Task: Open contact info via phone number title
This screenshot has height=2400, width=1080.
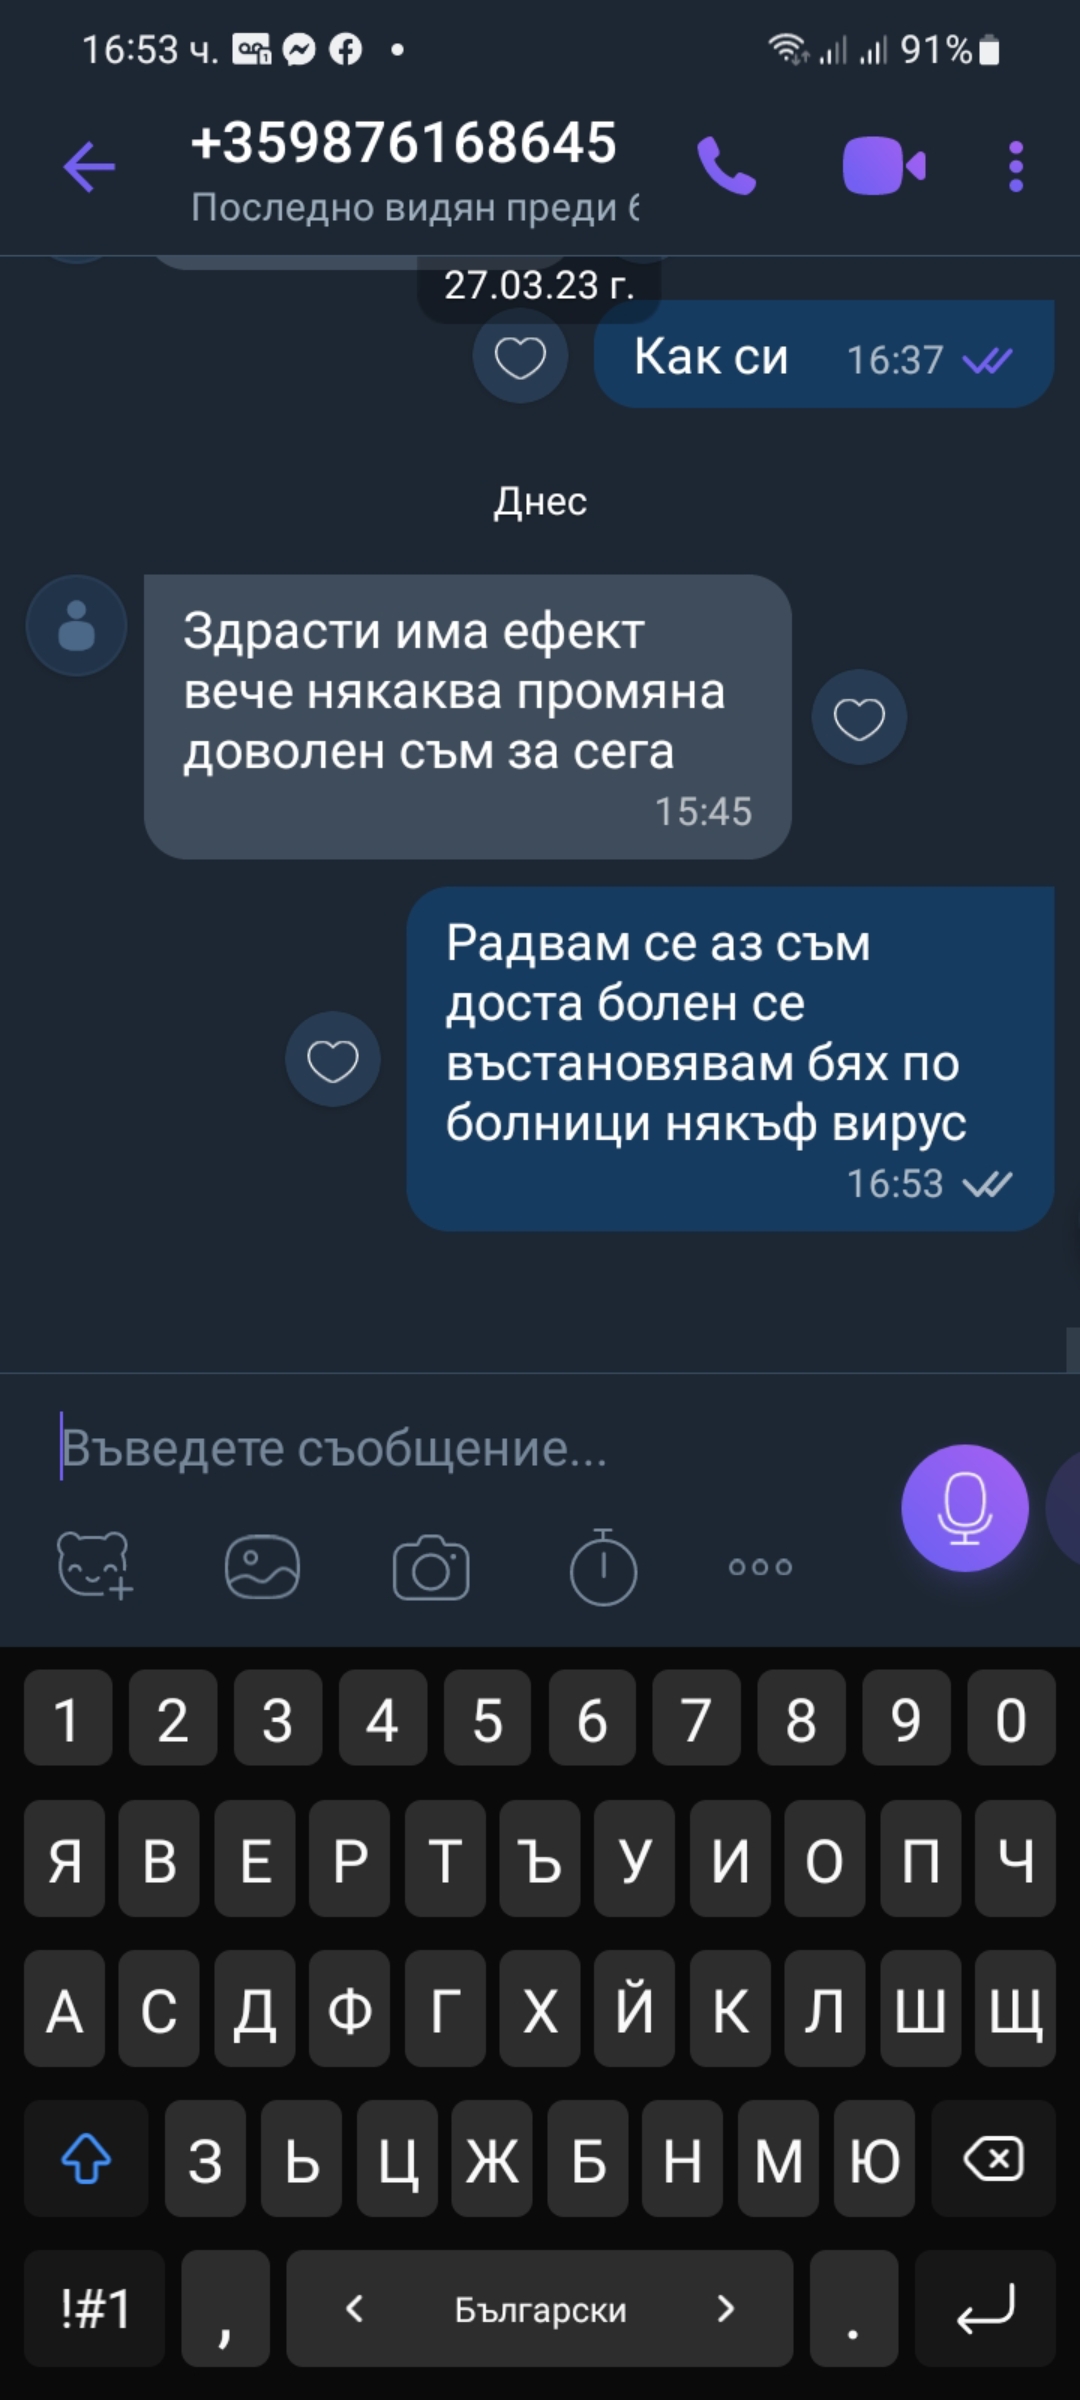Action: pyautogui.click(x=404, y=142)
